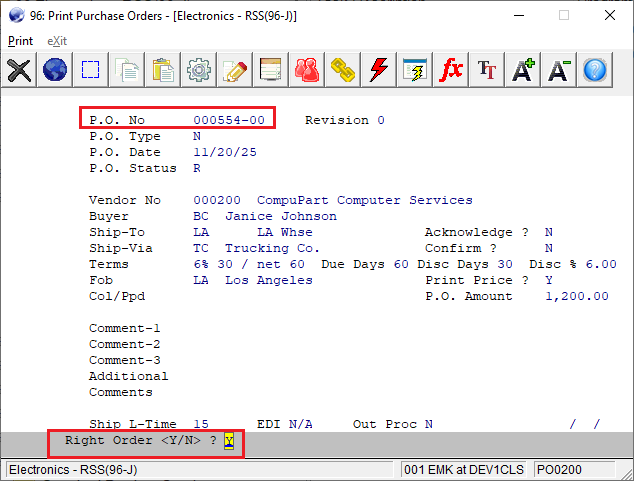Click the dashed selection rectangle icon

click(91, 70)
